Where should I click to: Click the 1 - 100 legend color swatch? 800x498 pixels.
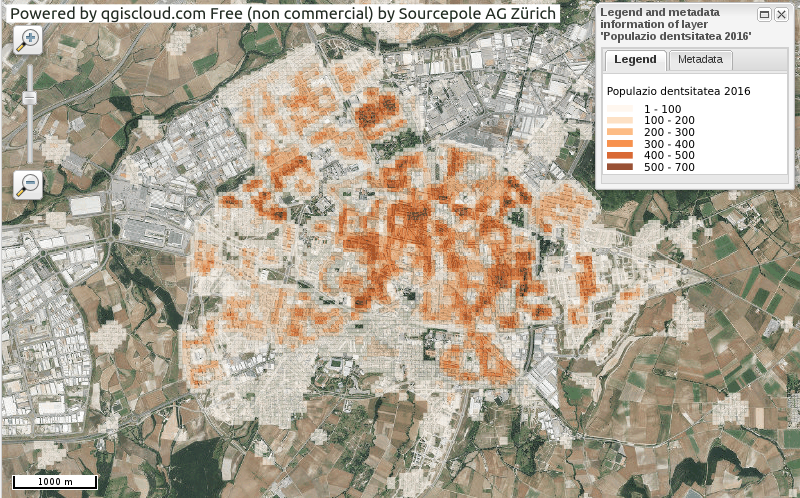[620, 109]
